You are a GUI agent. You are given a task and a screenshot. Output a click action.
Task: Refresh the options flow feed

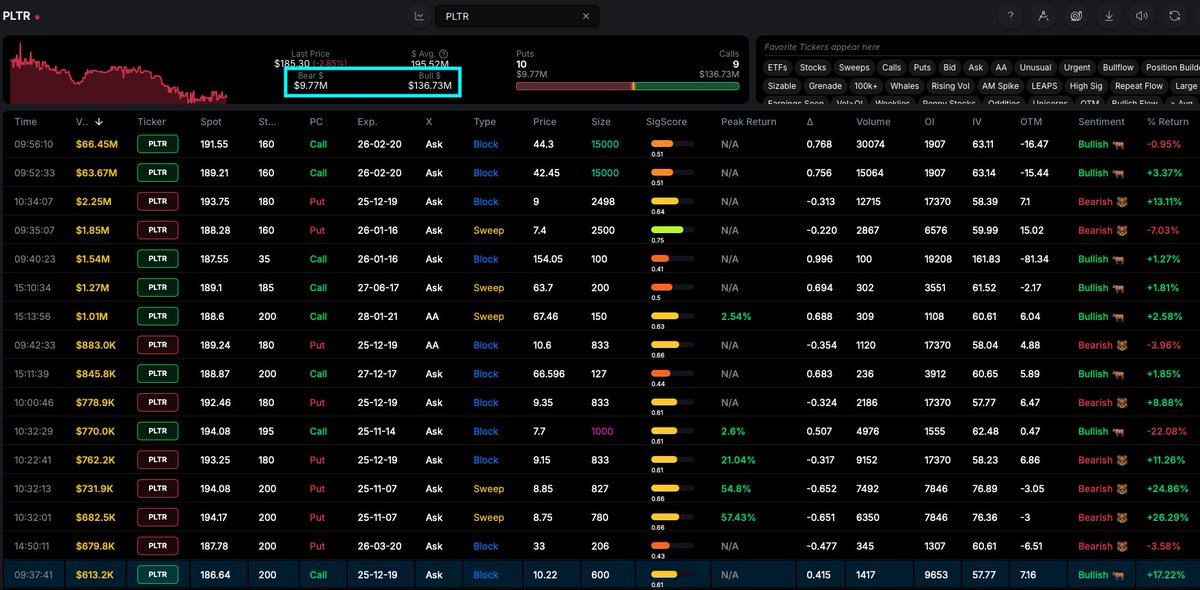[1174, 16]
